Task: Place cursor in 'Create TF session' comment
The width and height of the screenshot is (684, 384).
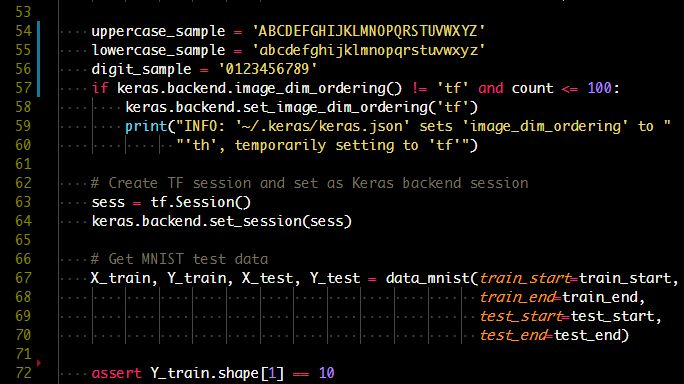Action: click(x=309, y=183)
